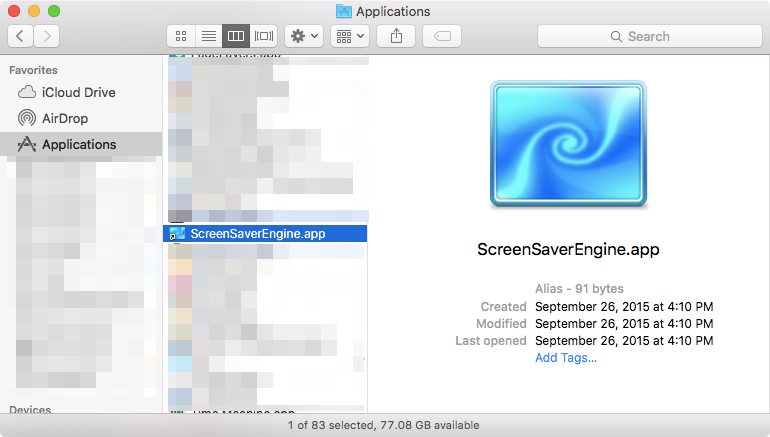Go forward with the forward arrow

[47, 36]
